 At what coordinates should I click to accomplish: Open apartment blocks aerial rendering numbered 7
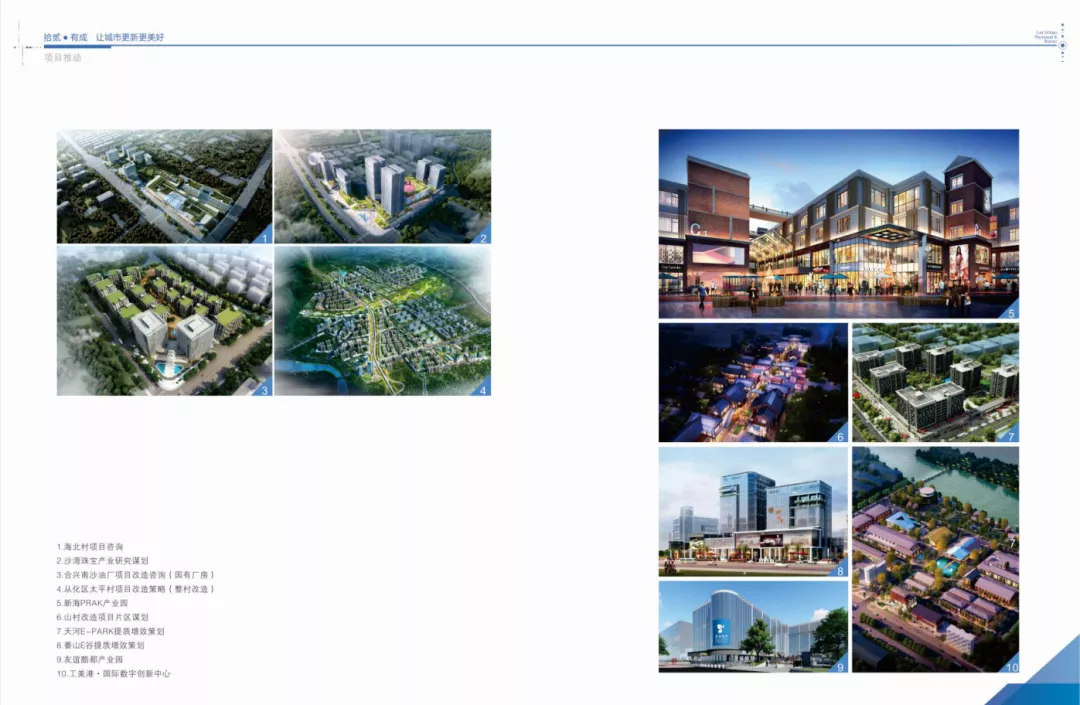click(935, 383)
